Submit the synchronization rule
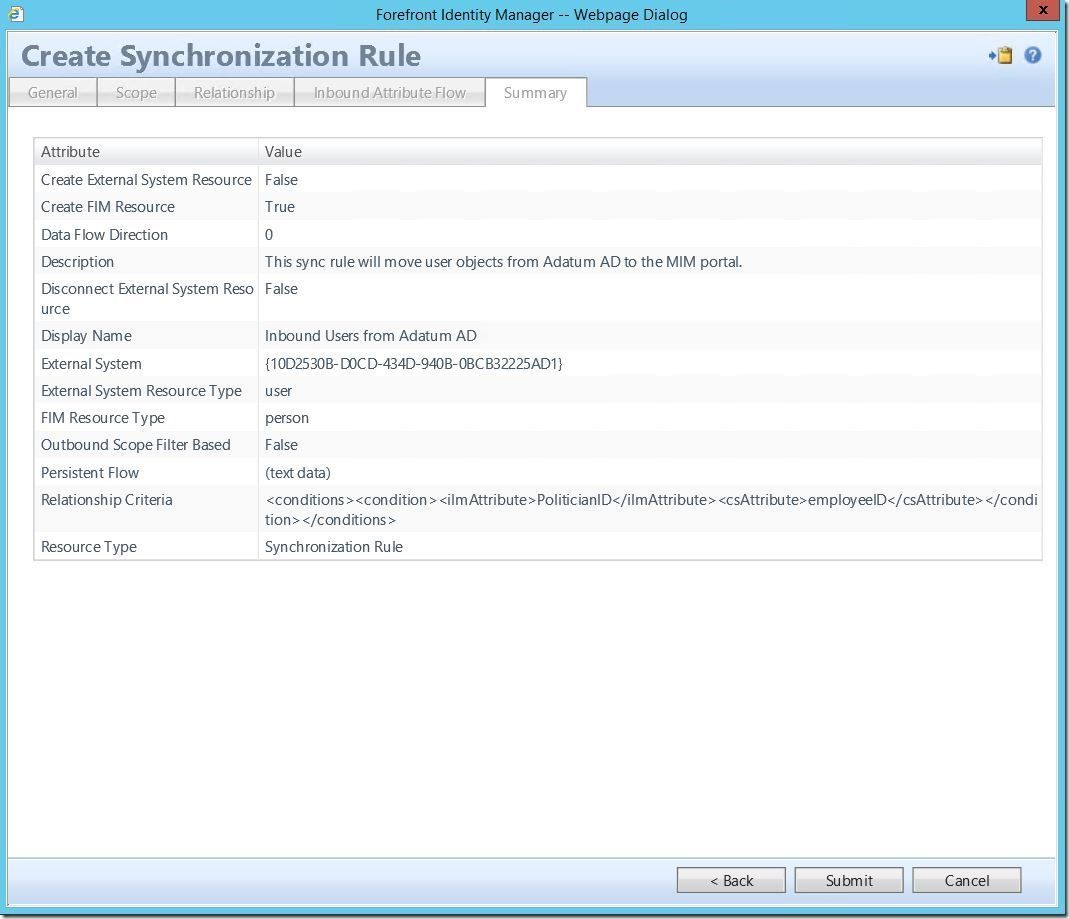Viewport: 1069px width, 919px height. click(849, 880)
